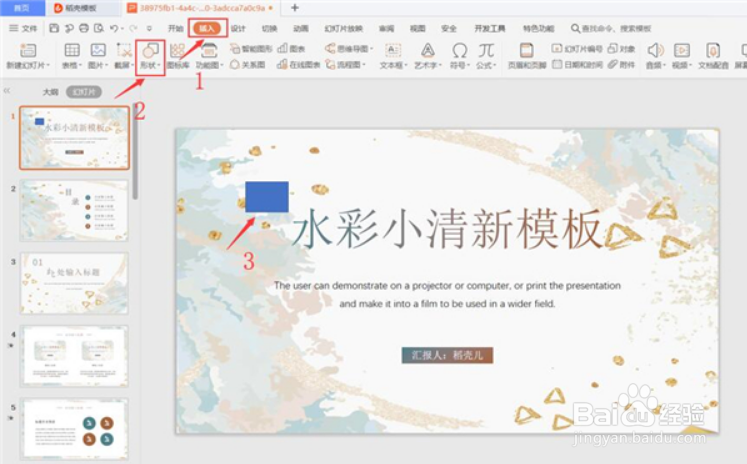Screen dimensions: 747x464
Task: Open the Animation (动画) ribbon tab
Action: [301, 29]
